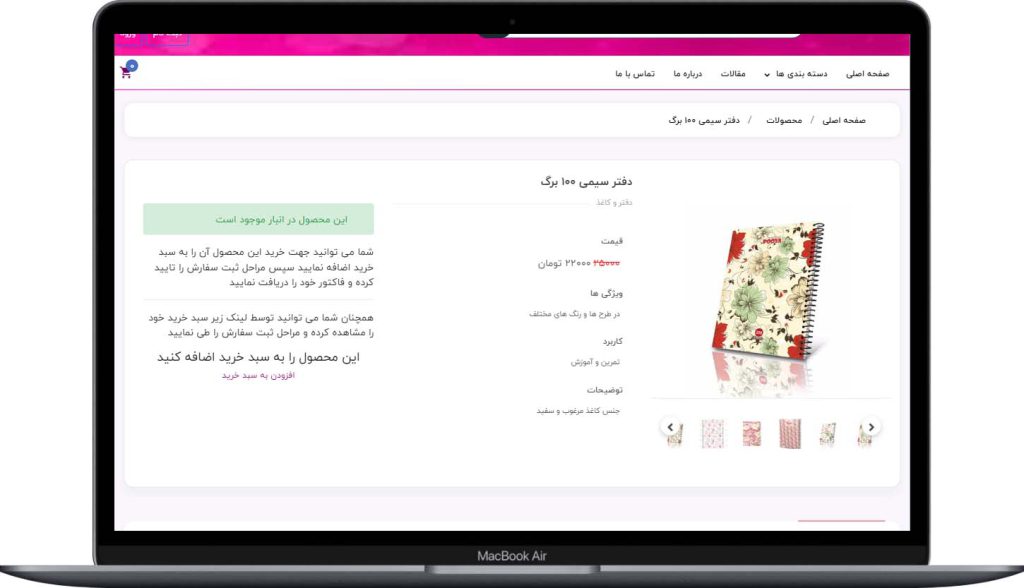Image resolution: width=1024 pixels, height=588 pixels.
Task: Open the shopping cart icon
Action: tap(128, 71)
